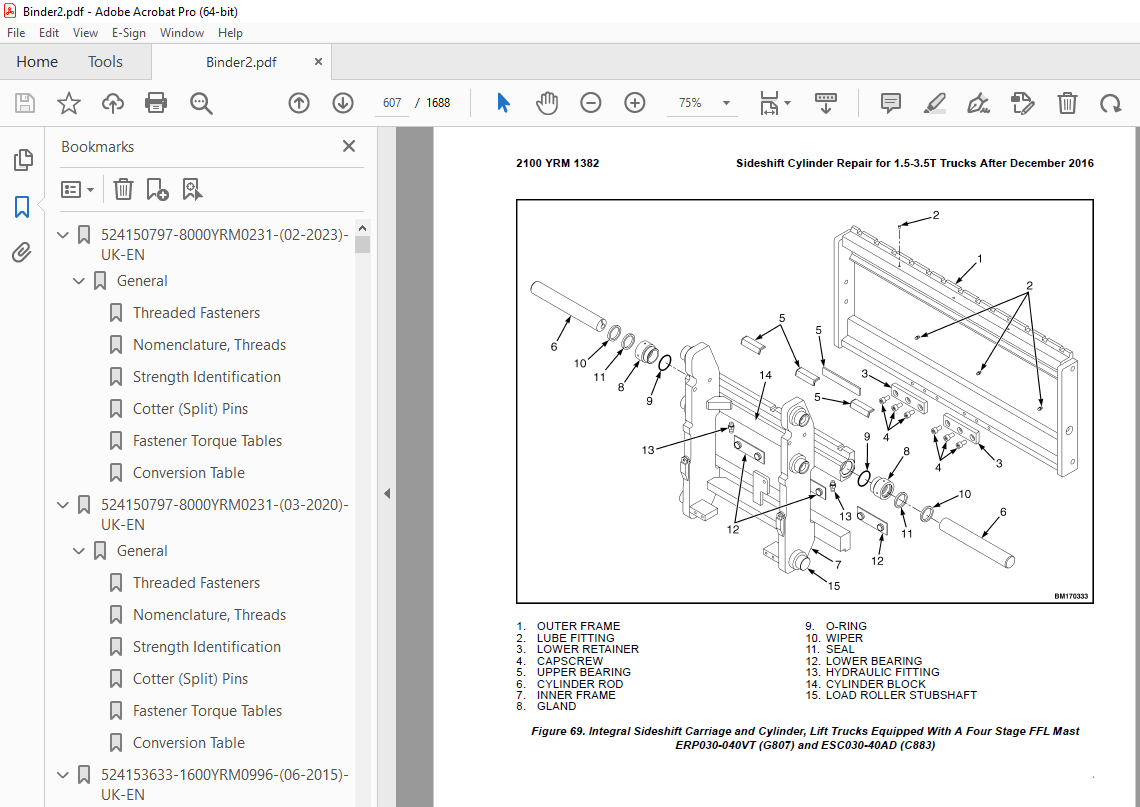1140x807 pixels.
Task: Click the Figure 69 caption text
Action: pos(805,738)
